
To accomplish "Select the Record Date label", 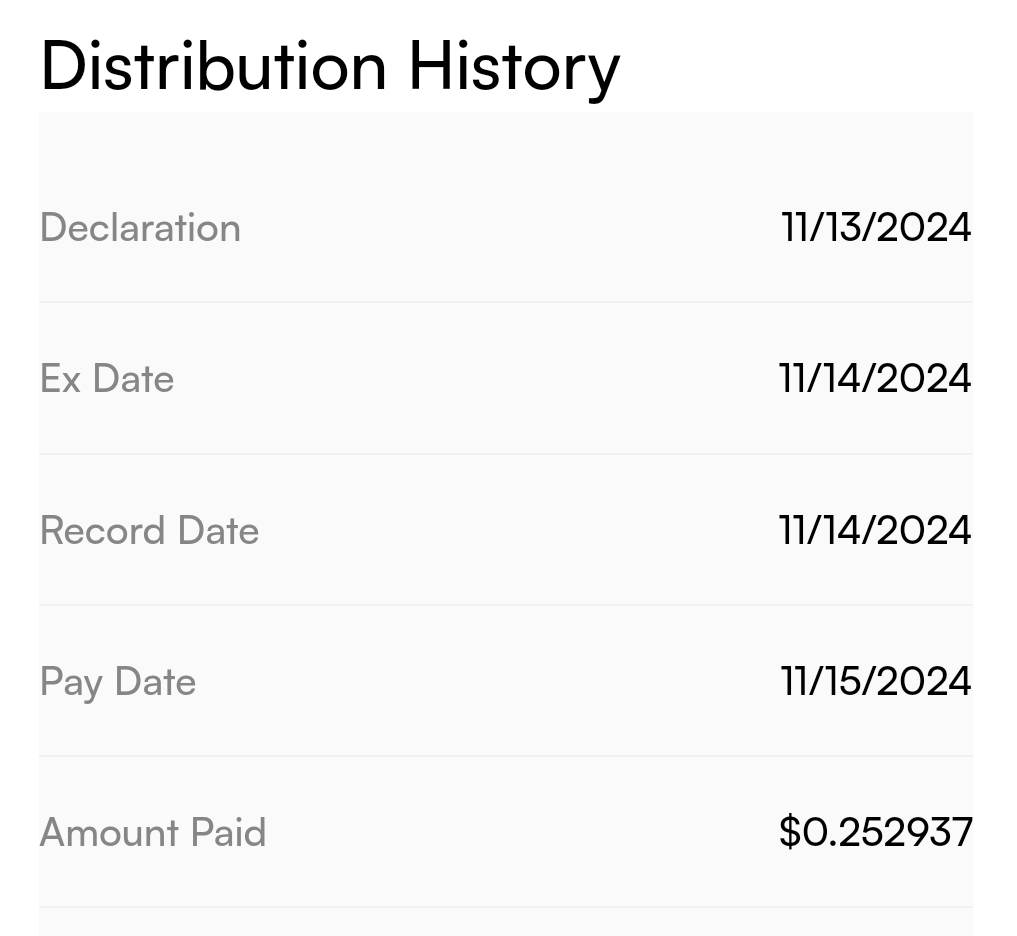I will coord(149,531).
